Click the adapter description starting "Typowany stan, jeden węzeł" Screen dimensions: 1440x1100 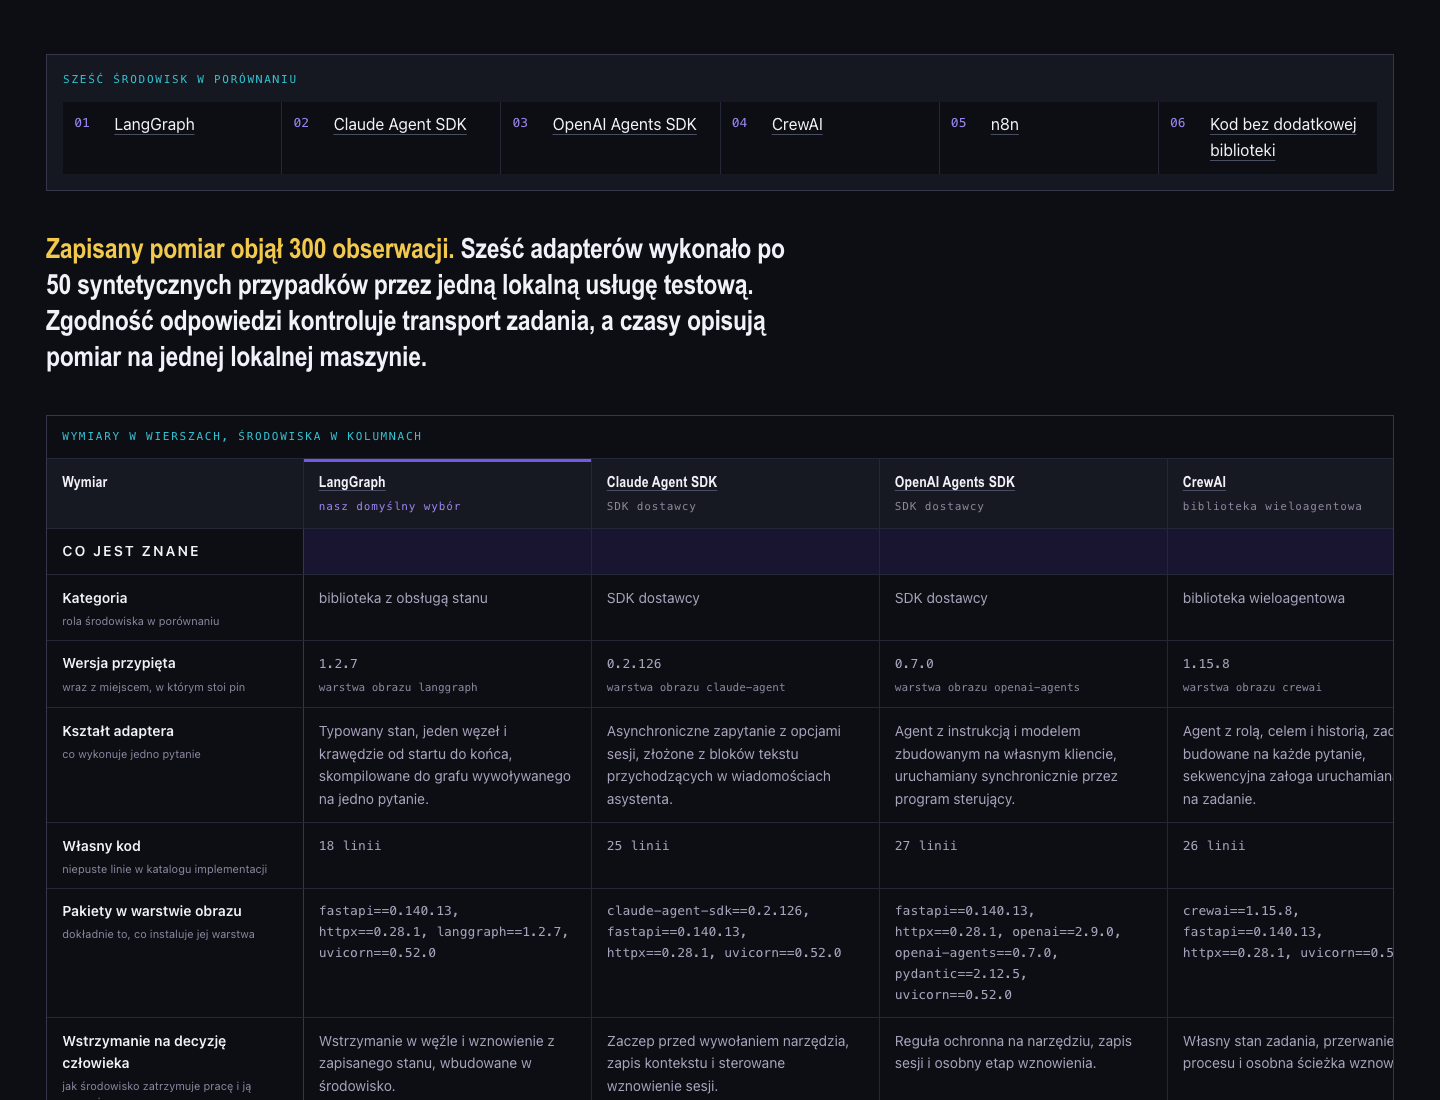445,765
